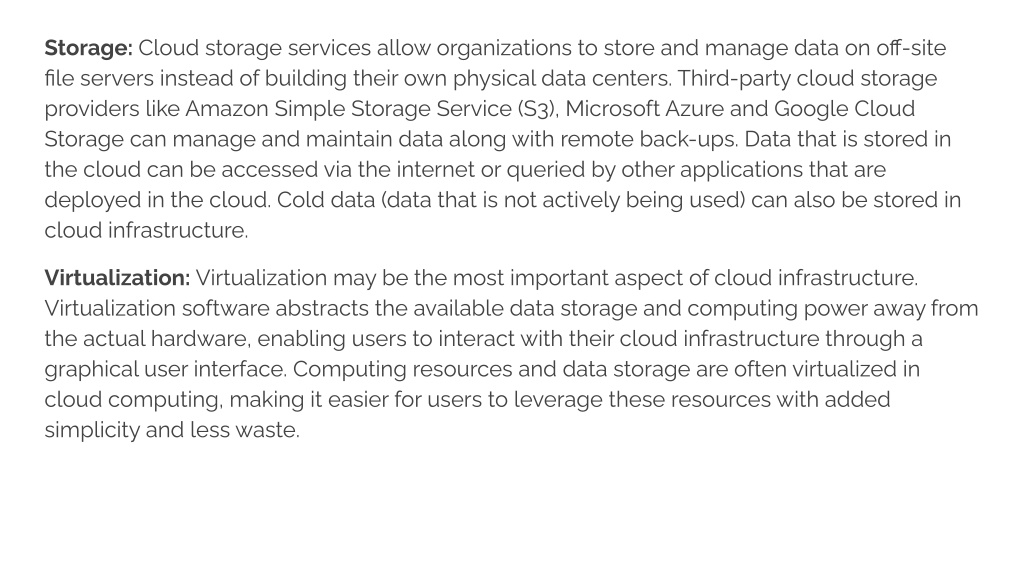1024x576 pixels.
Task: Click the words "simplicity and less waste"
Action: tap(170, 430)
